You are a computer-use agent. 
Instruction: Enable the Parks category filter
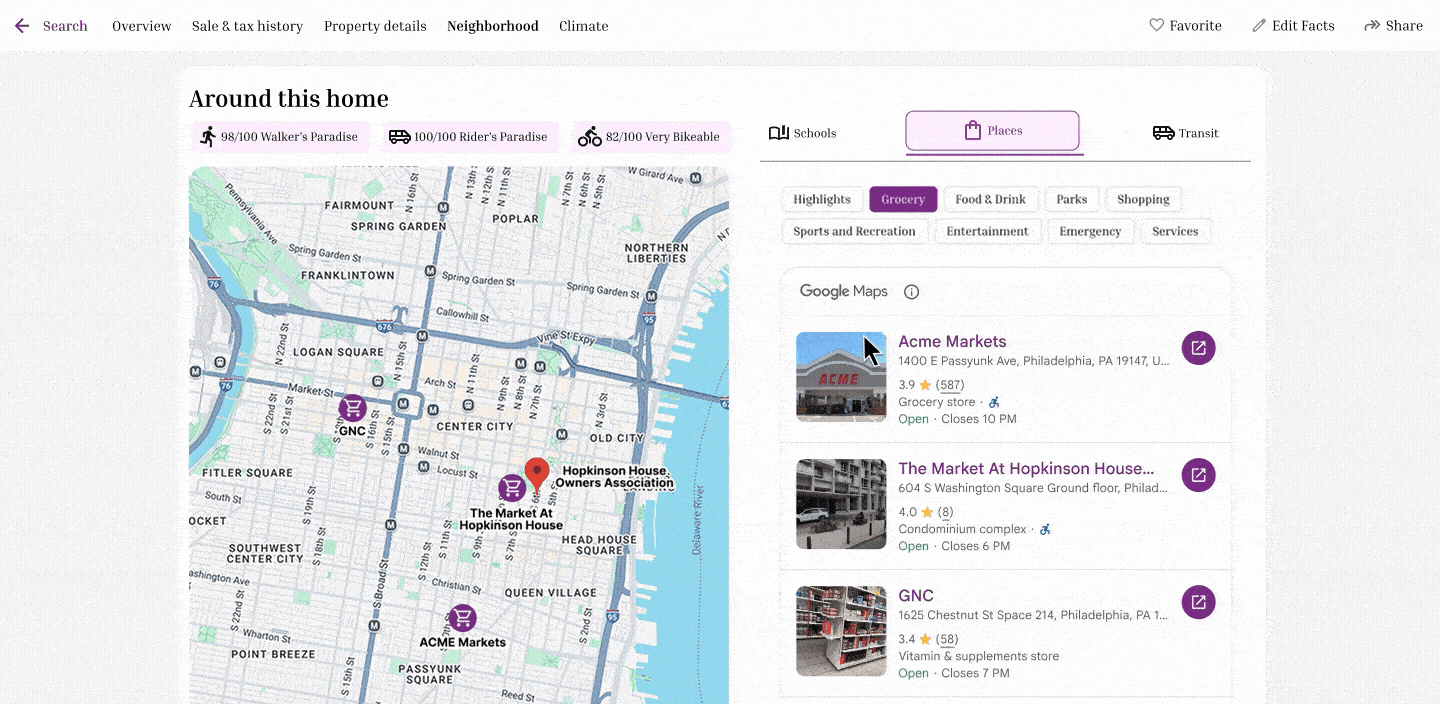[x=1071, y=199]
